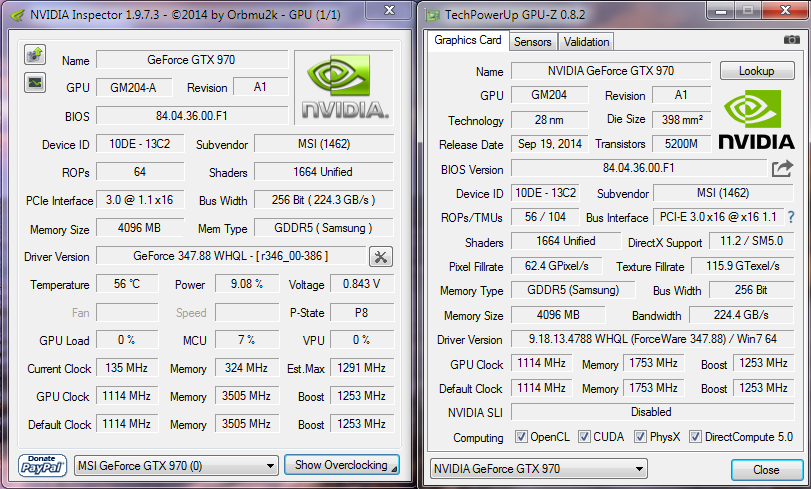Switch to the Graphics Card tab
This screenshot has height=489, width=811.
[468, 40]
